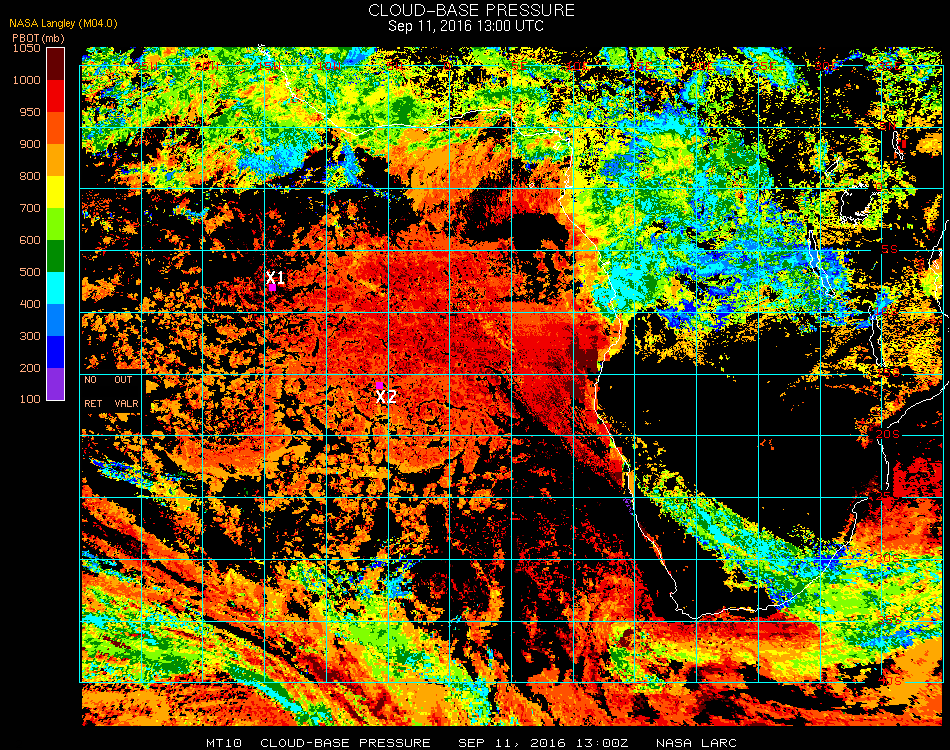Click the 600 value on the legend

coord(30,241)
